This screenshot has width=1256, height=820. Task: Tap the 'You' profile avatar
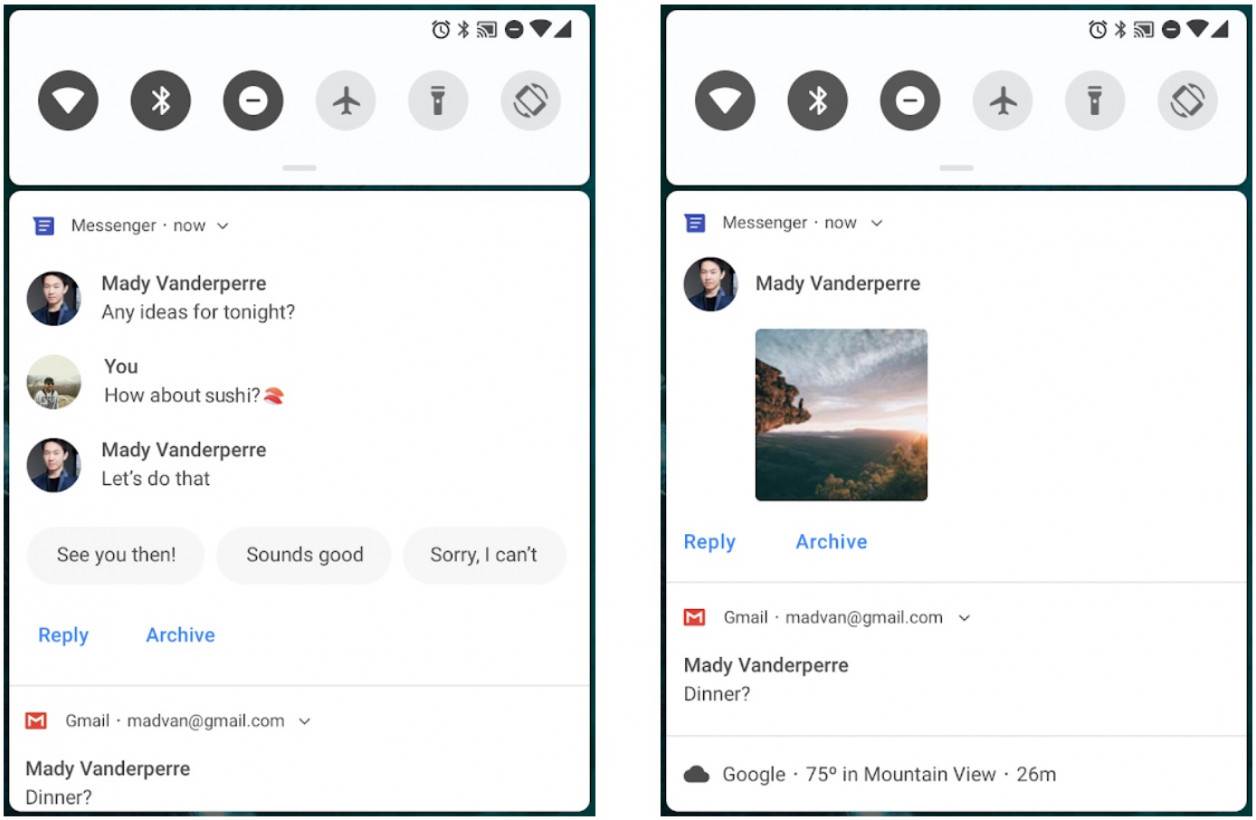click(54, 382)
